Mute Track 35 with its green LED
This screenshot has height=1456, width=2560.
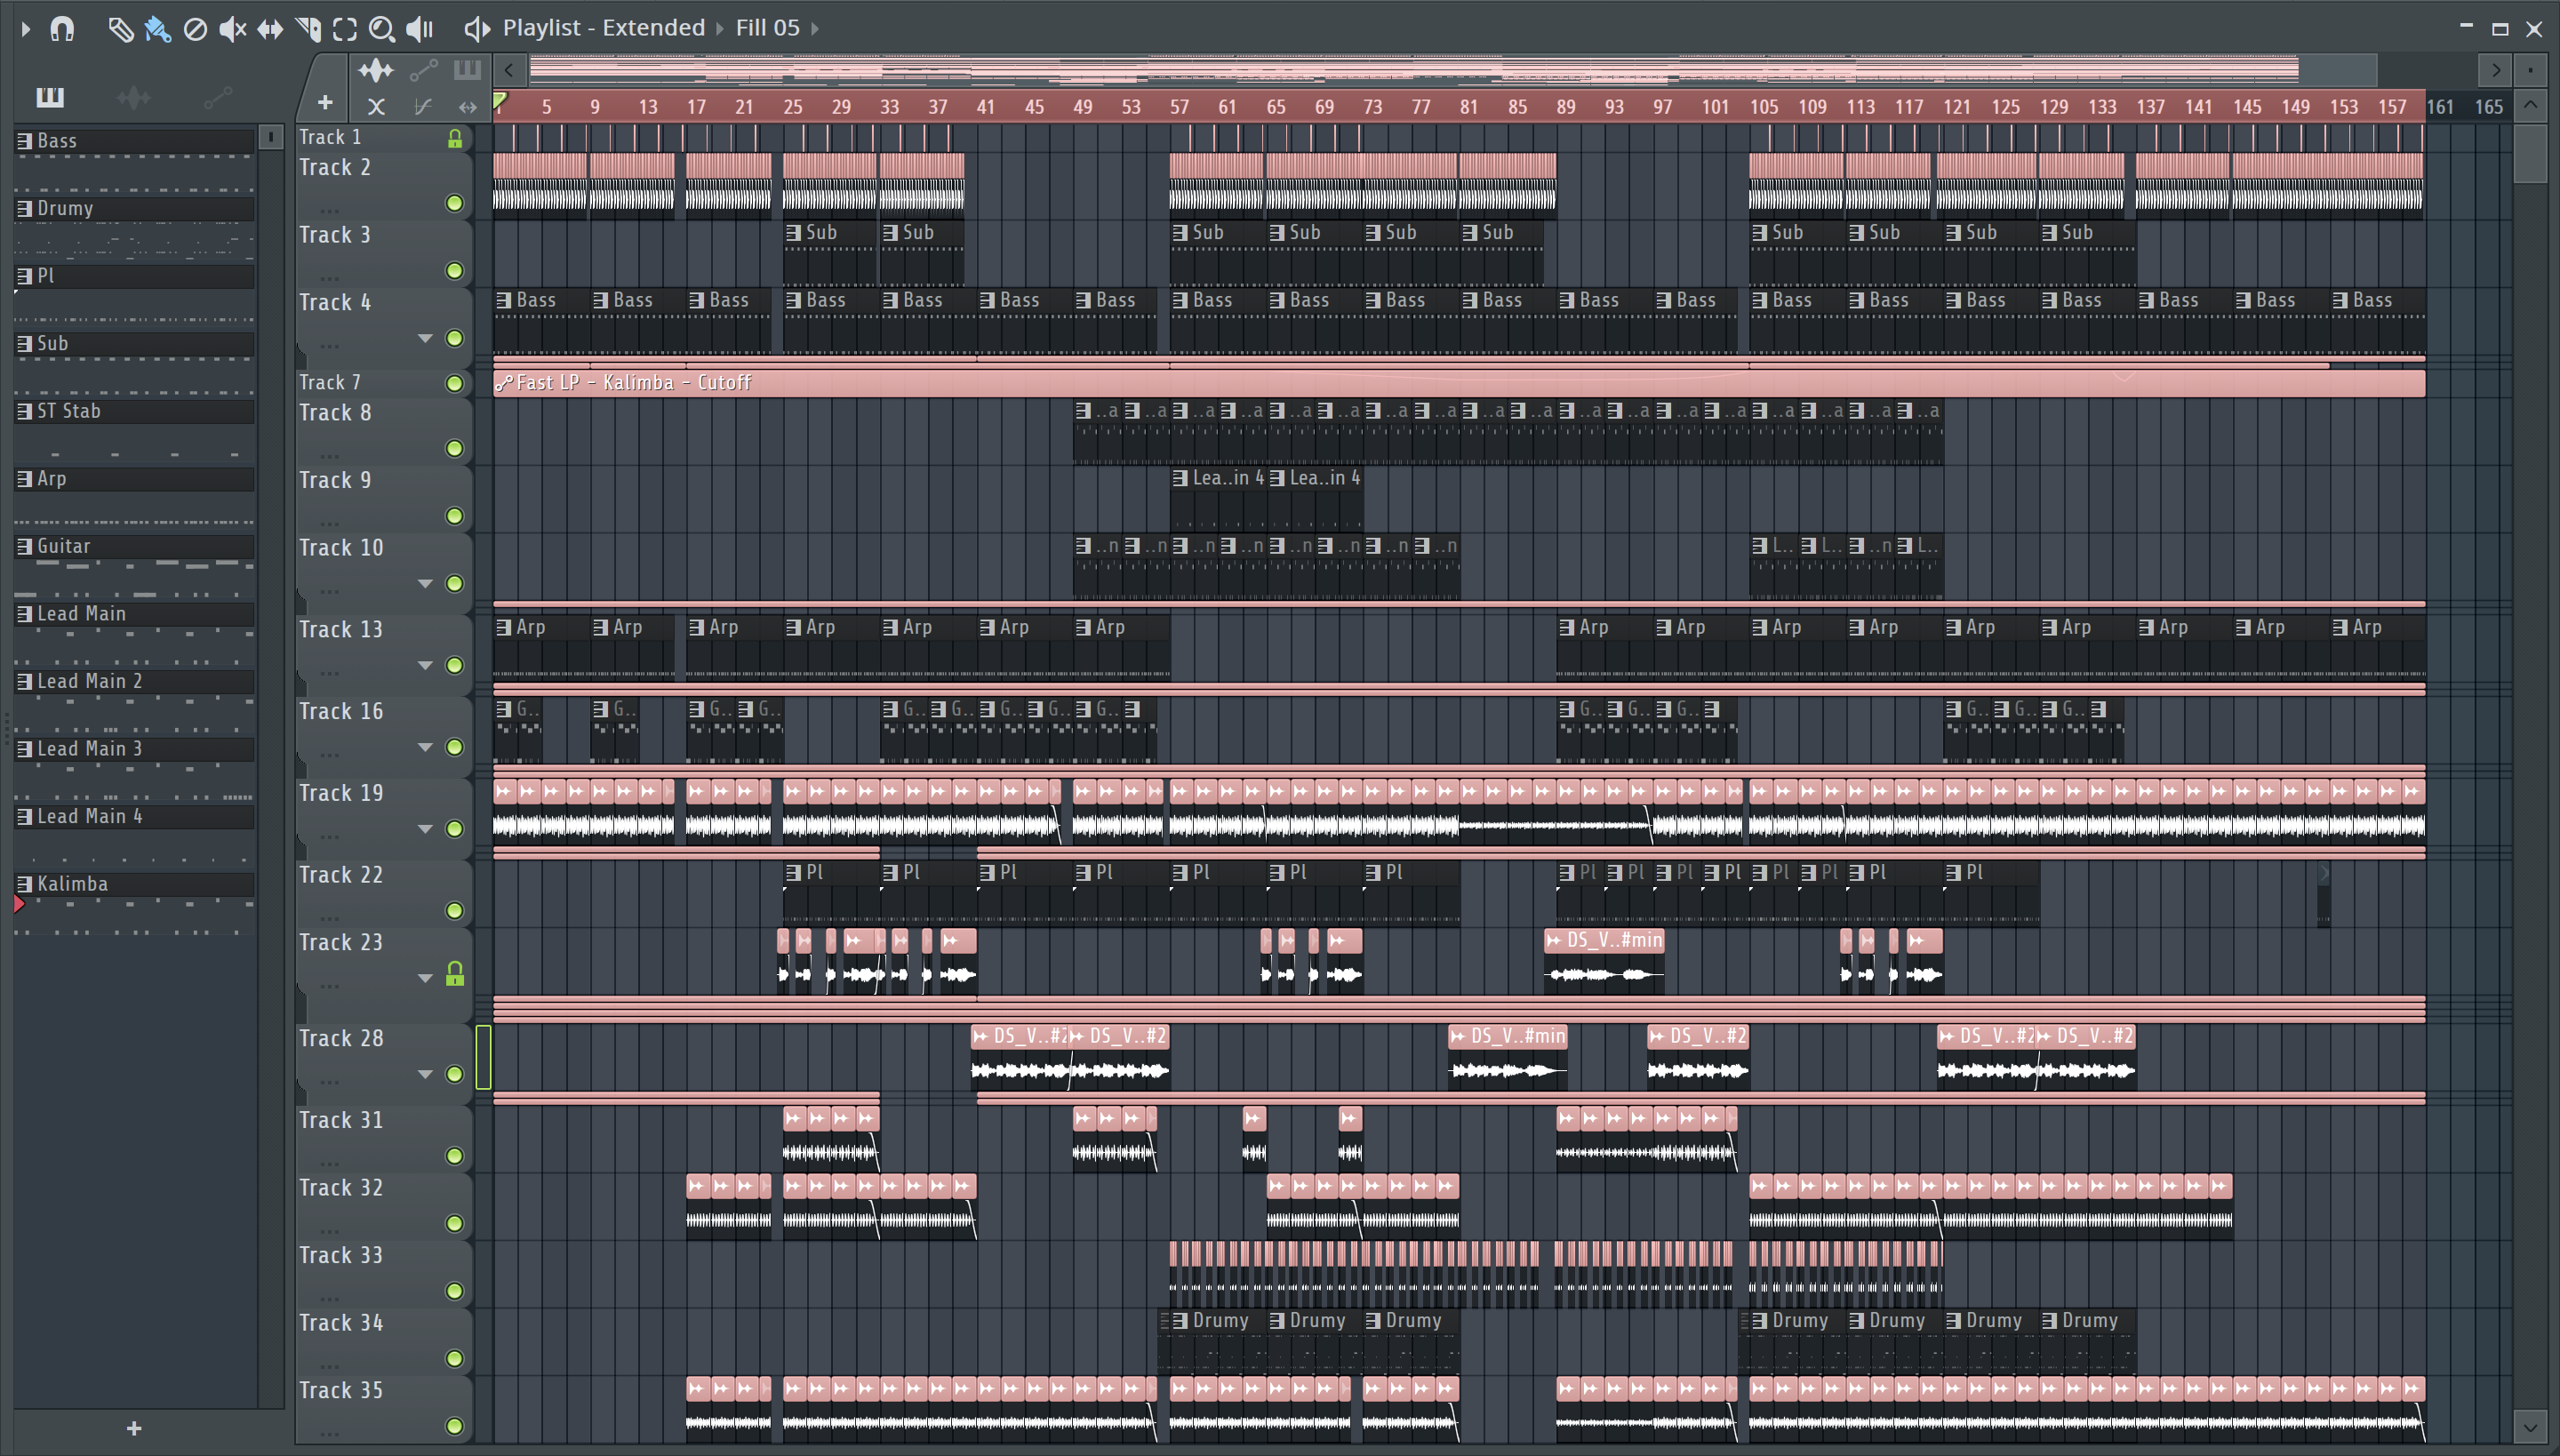(455, 1426)
